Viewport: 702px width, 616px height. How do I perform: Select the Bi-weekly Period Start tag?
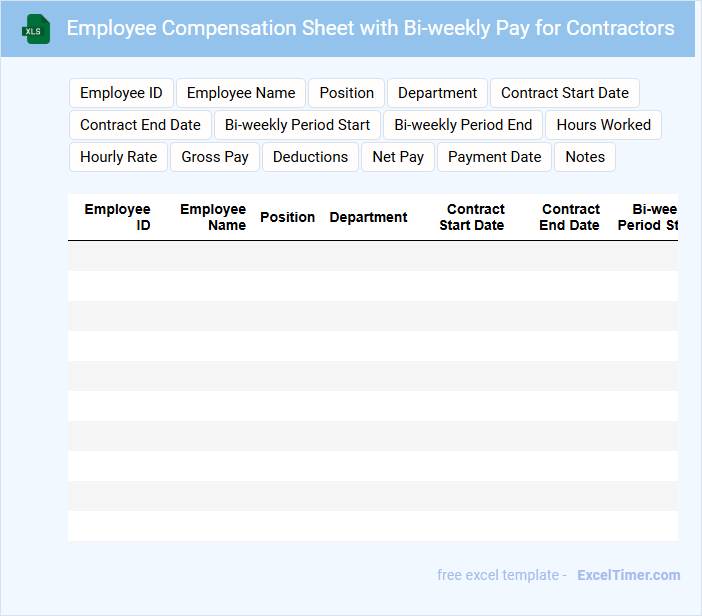point(297,125)
